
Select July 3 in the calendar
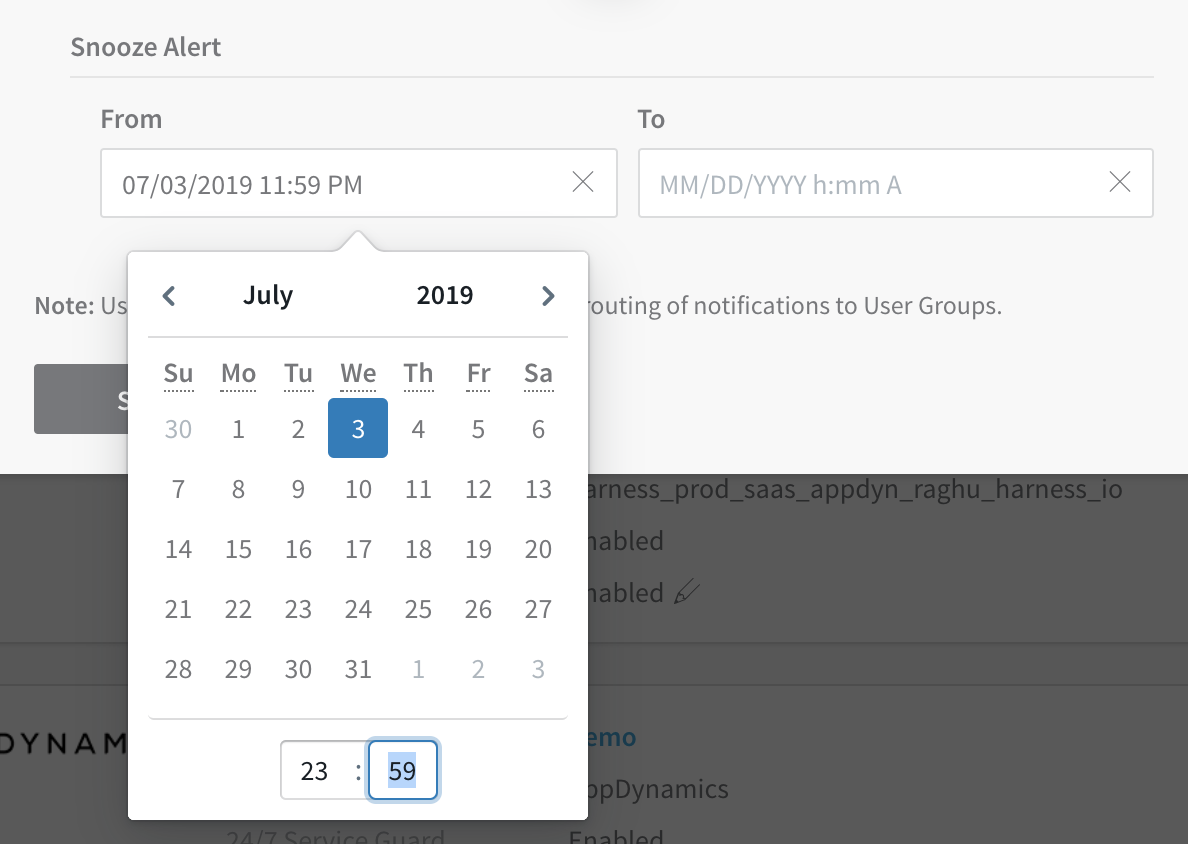358,428
